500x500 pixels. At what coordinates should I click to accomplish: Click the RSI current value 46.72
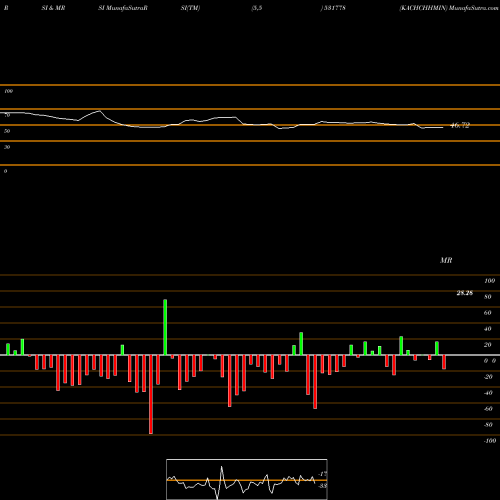[460, 125]
